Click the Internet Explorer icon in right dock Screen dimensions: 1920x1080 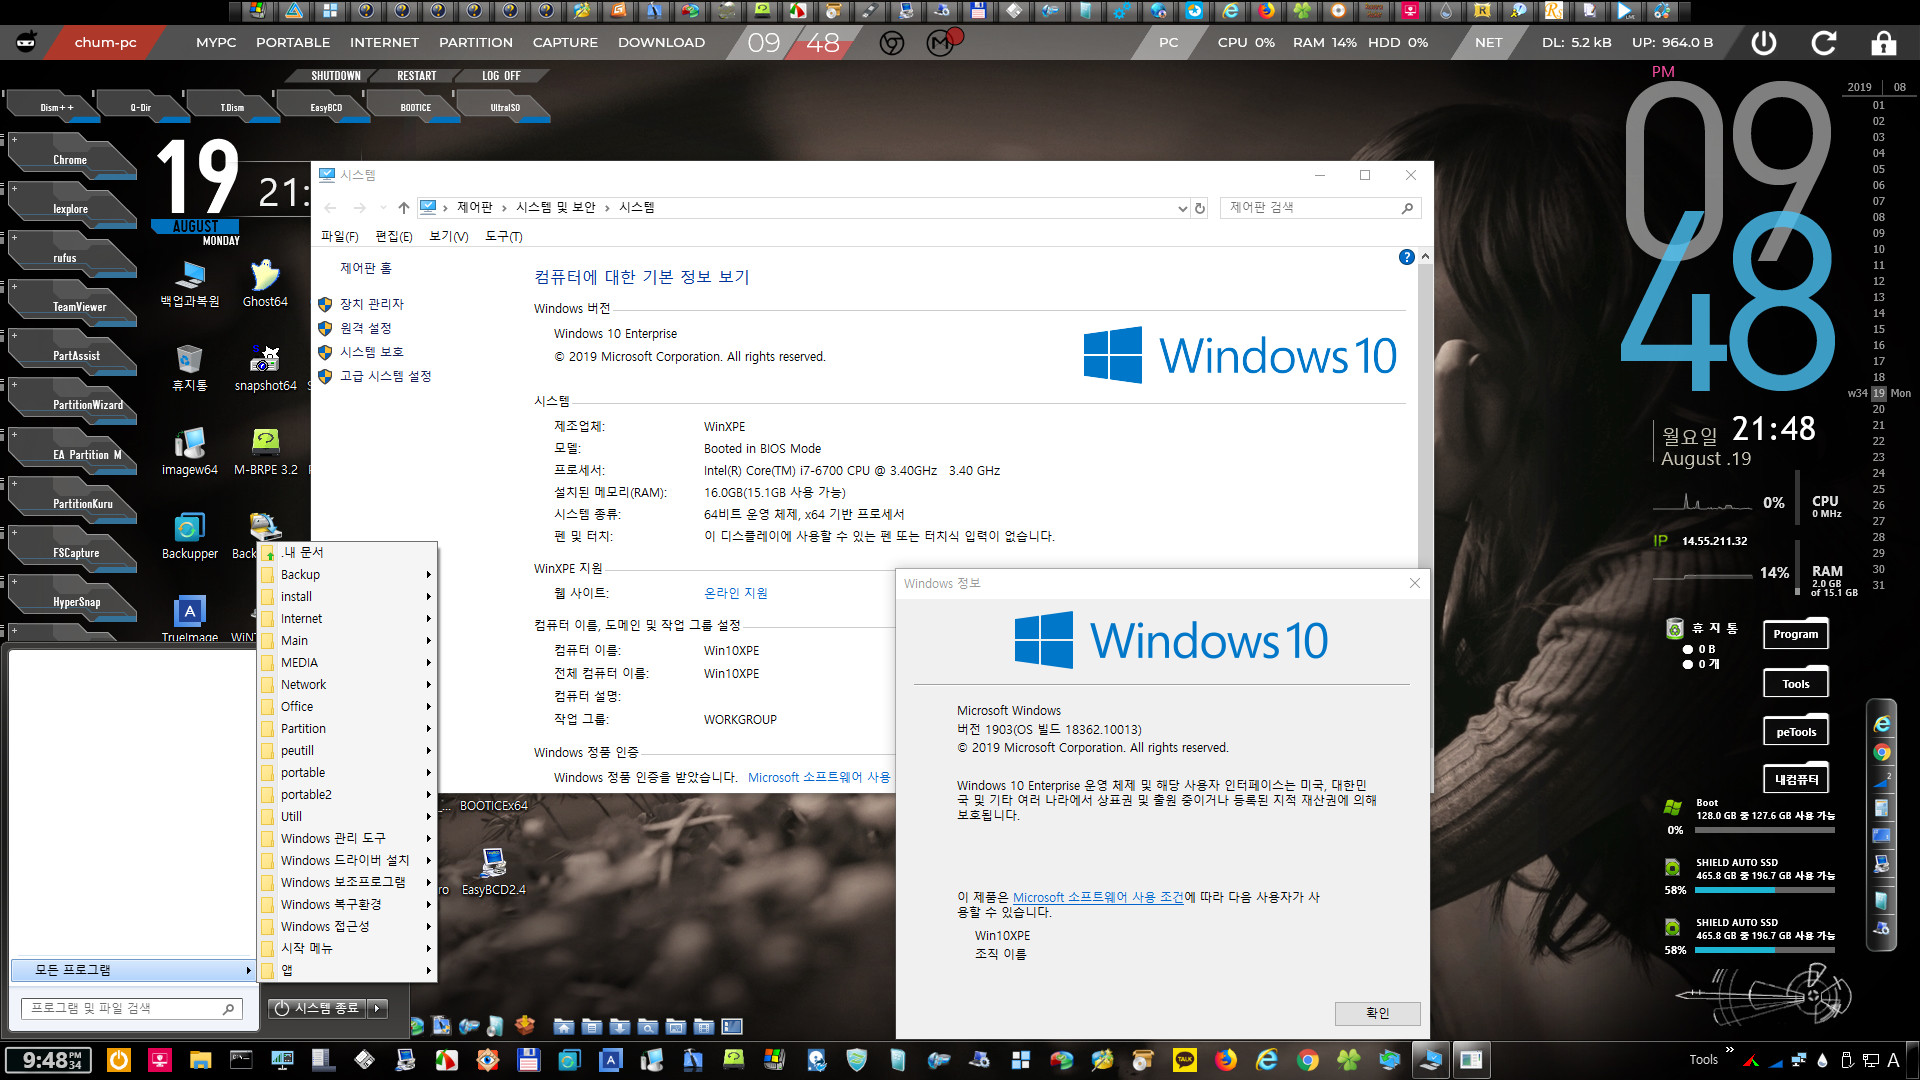click(x=1882, y=724)
